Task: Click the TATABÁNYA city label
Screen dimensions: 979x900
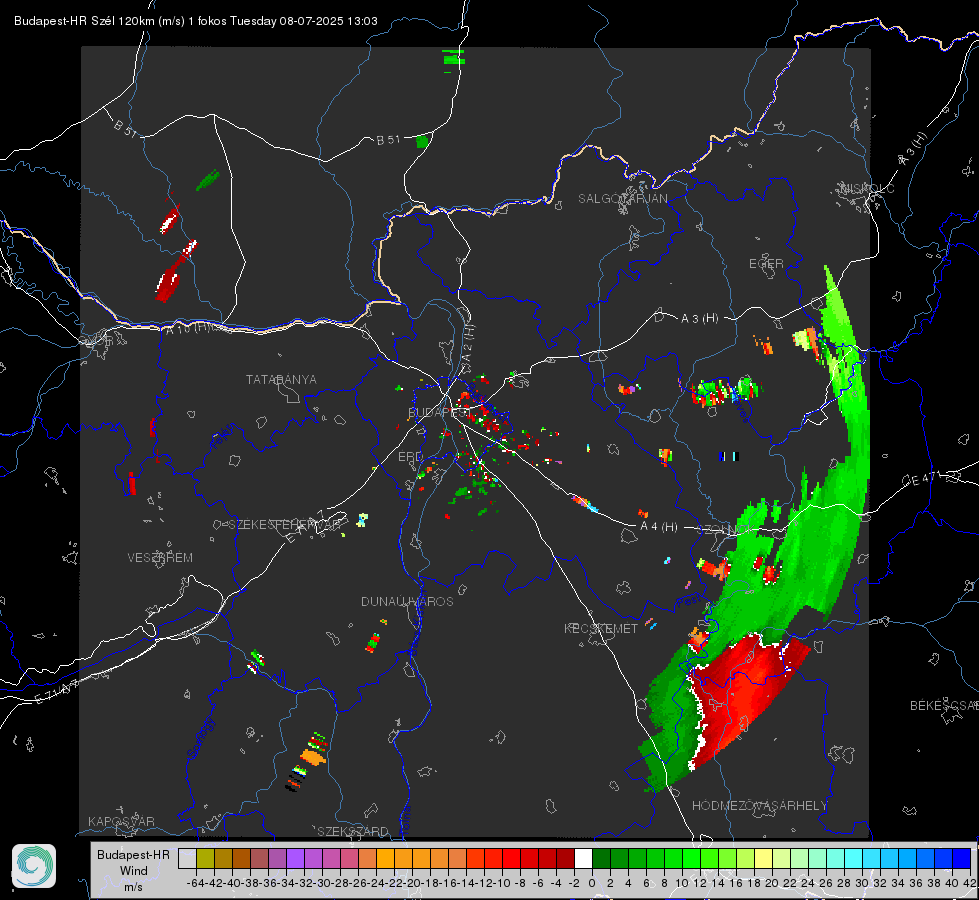Action: coord(281,379)
